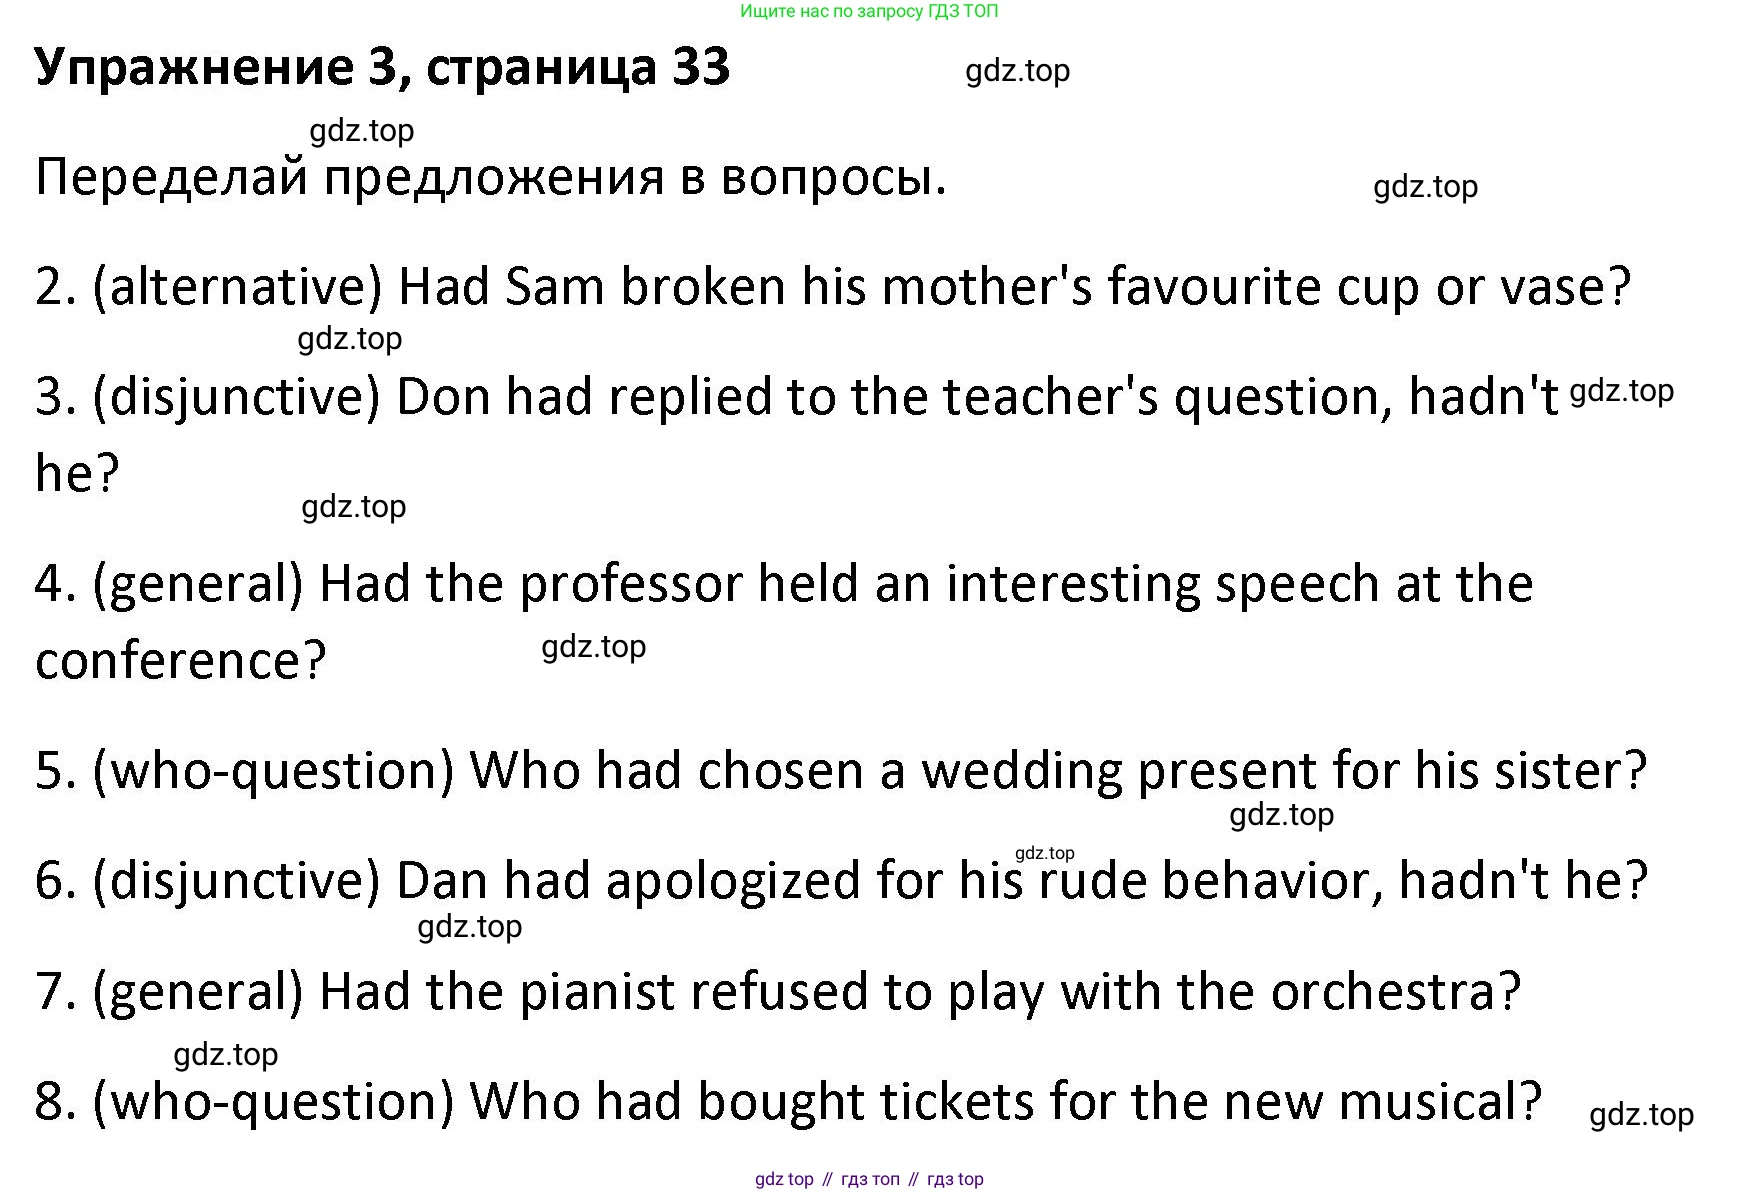Viewport: 1741px width, 1194px height.
Task: Click the gdz.top watermark beside the exercise heading
Action: [1017, 71]
